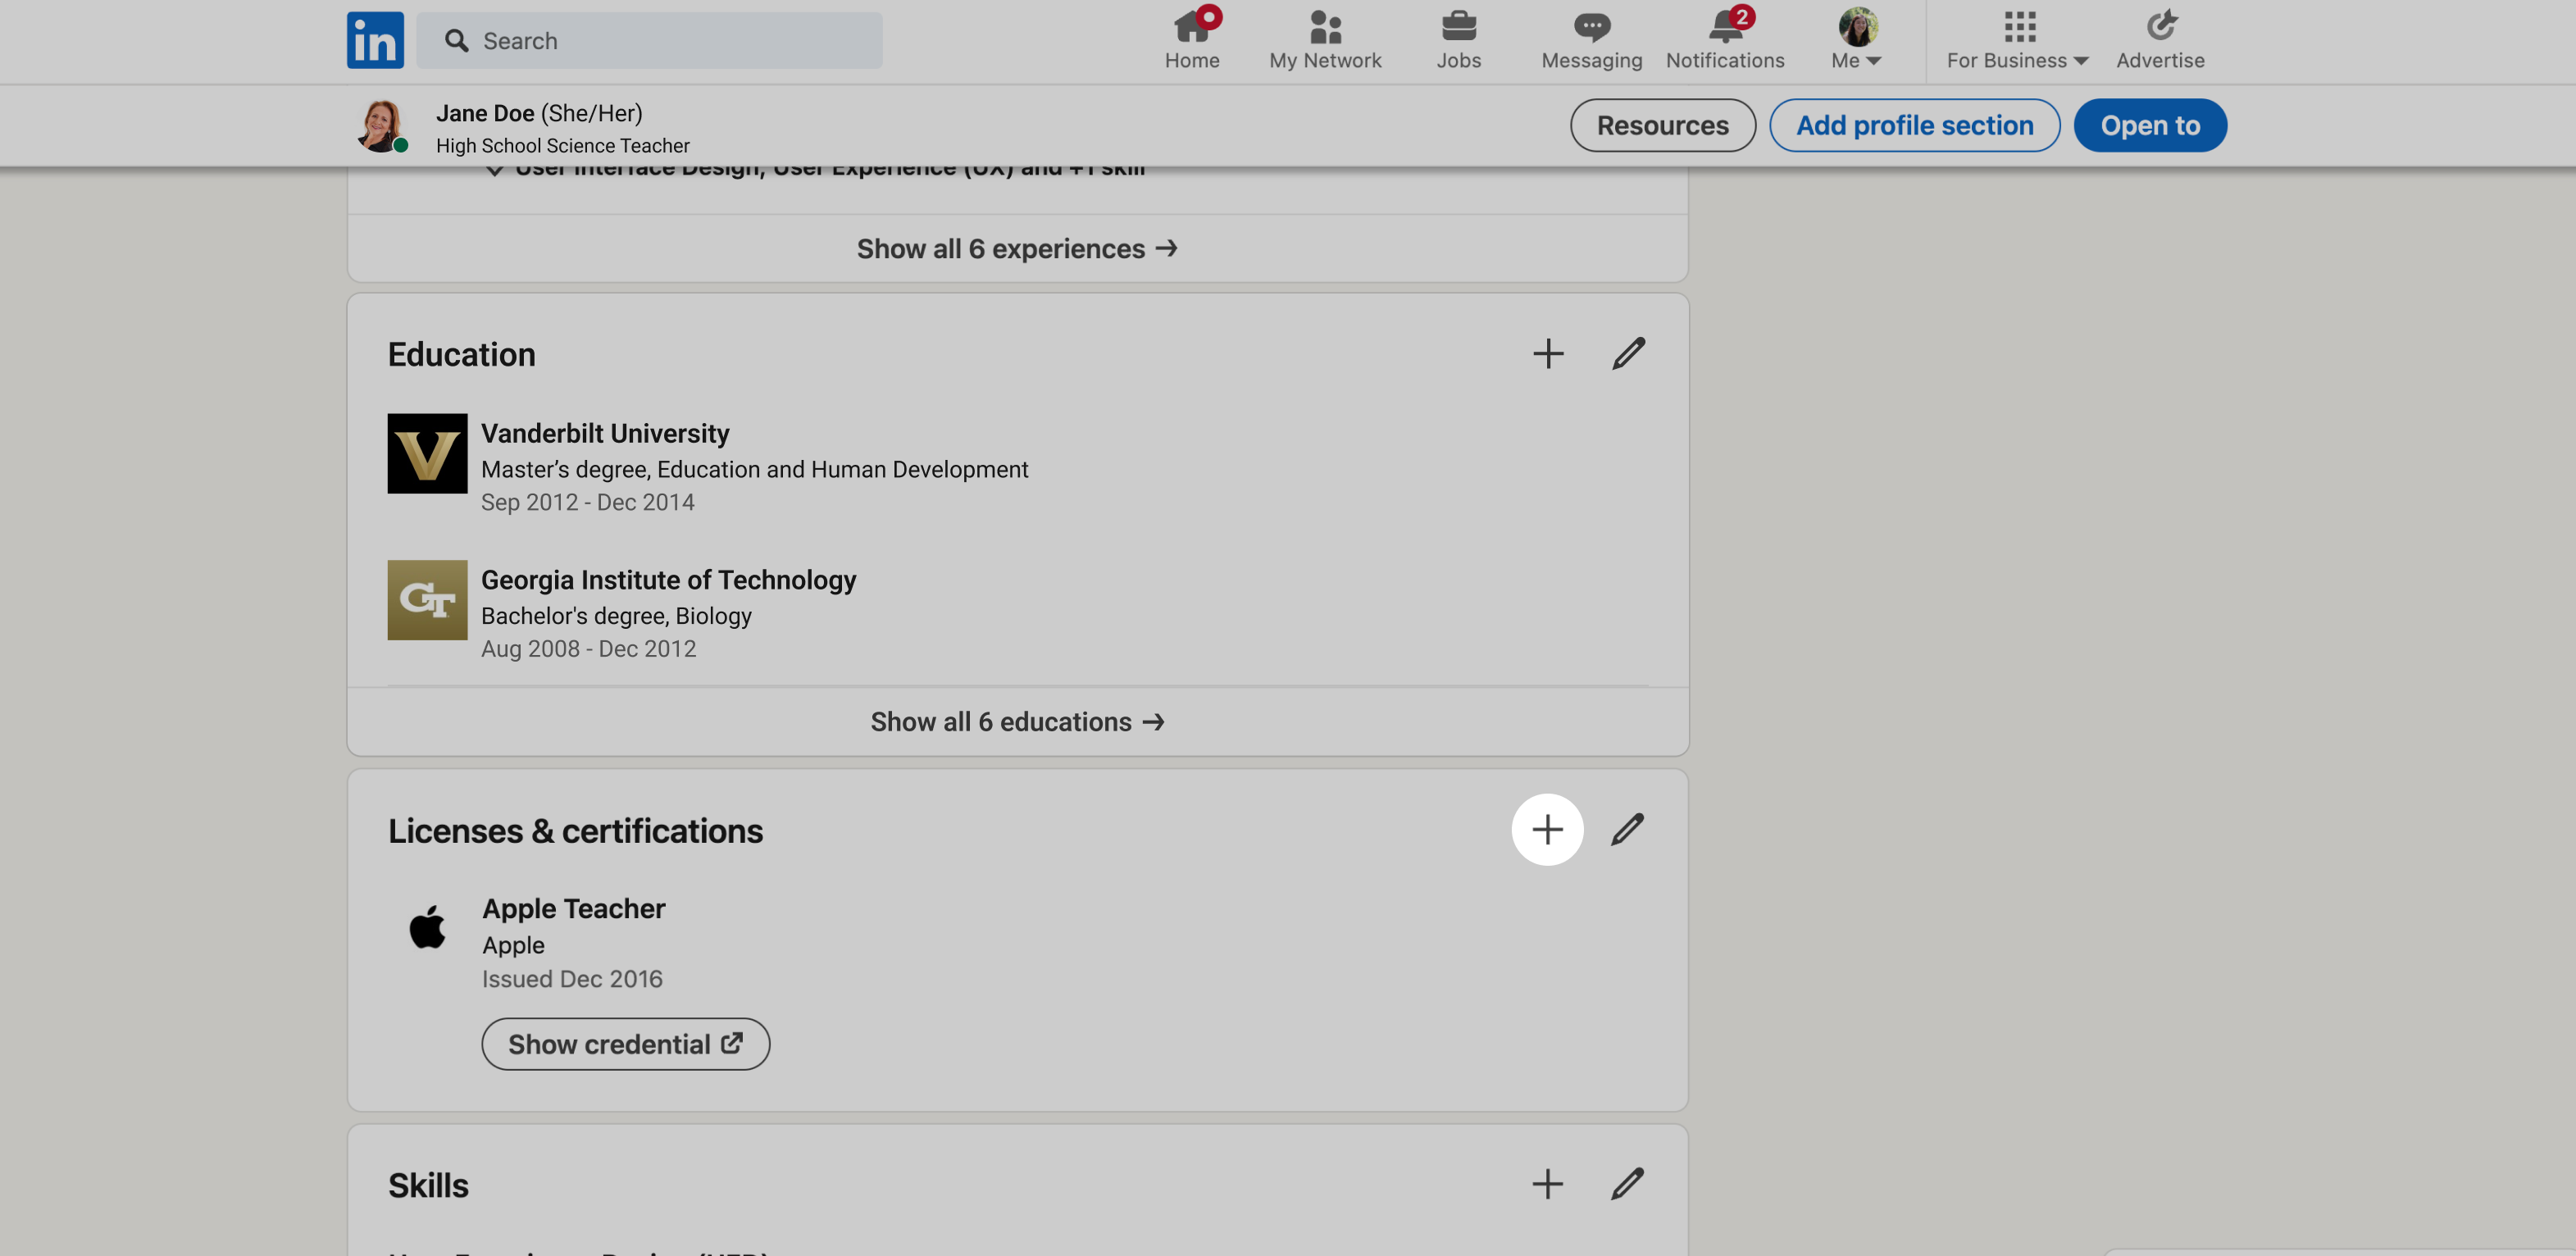Click 'Master's degree, Education and Human Development' text
This screenshot has height=1256, width=2576.
[x=754, y=470]
